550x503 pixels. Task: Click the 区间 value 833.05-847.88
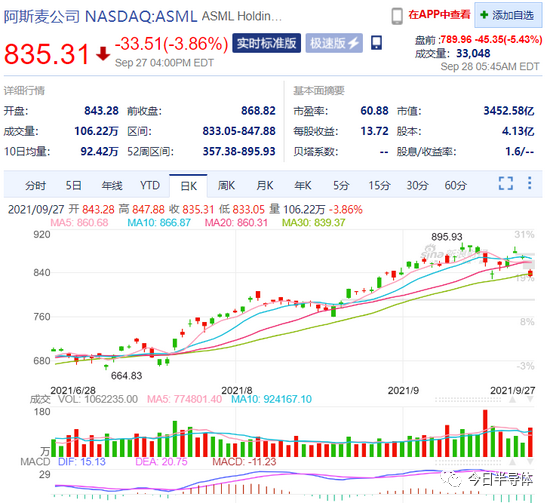click(239, 131)
